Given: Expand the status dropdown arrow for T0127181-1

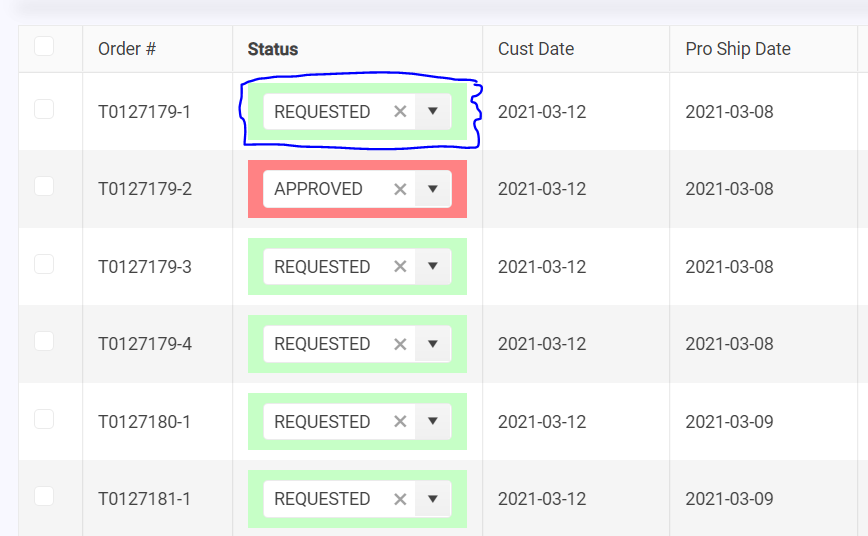Looking at the screenshot, I should click(433, 498).
